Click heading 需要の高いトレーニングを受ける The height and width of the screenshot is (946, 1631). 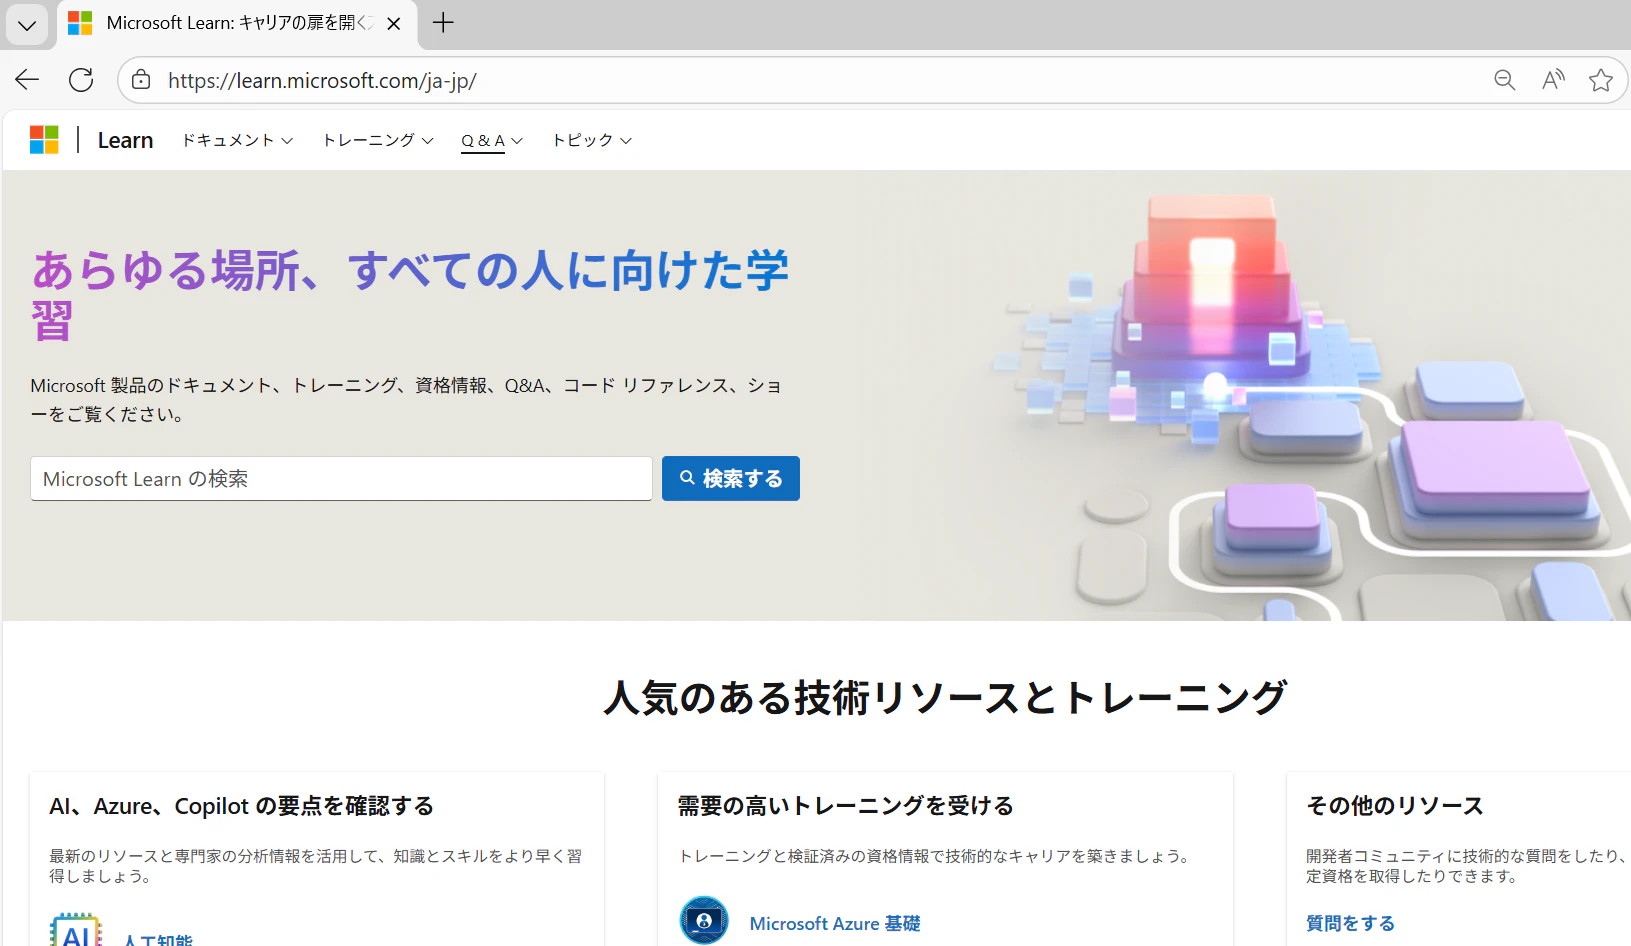[x=845, y=806]
